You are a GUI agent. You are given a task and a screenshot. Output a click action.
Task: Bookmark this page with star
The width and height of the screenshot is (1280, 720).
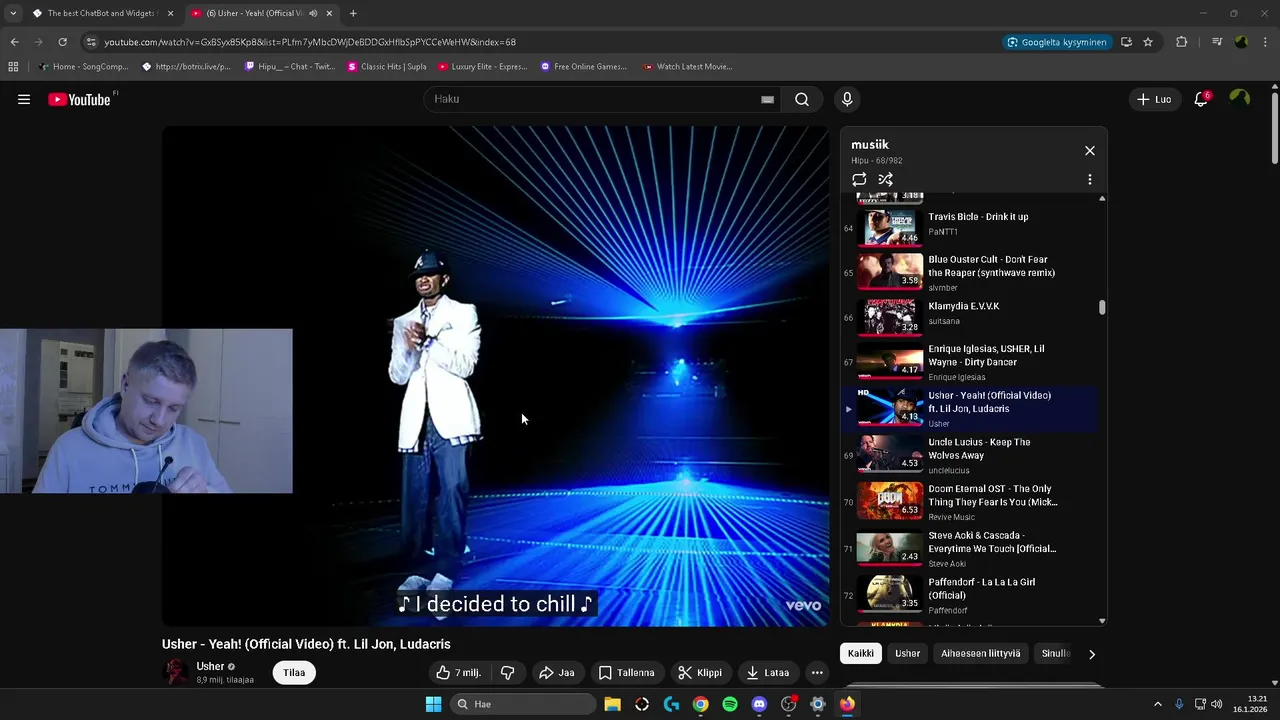tap(1148, 42)
